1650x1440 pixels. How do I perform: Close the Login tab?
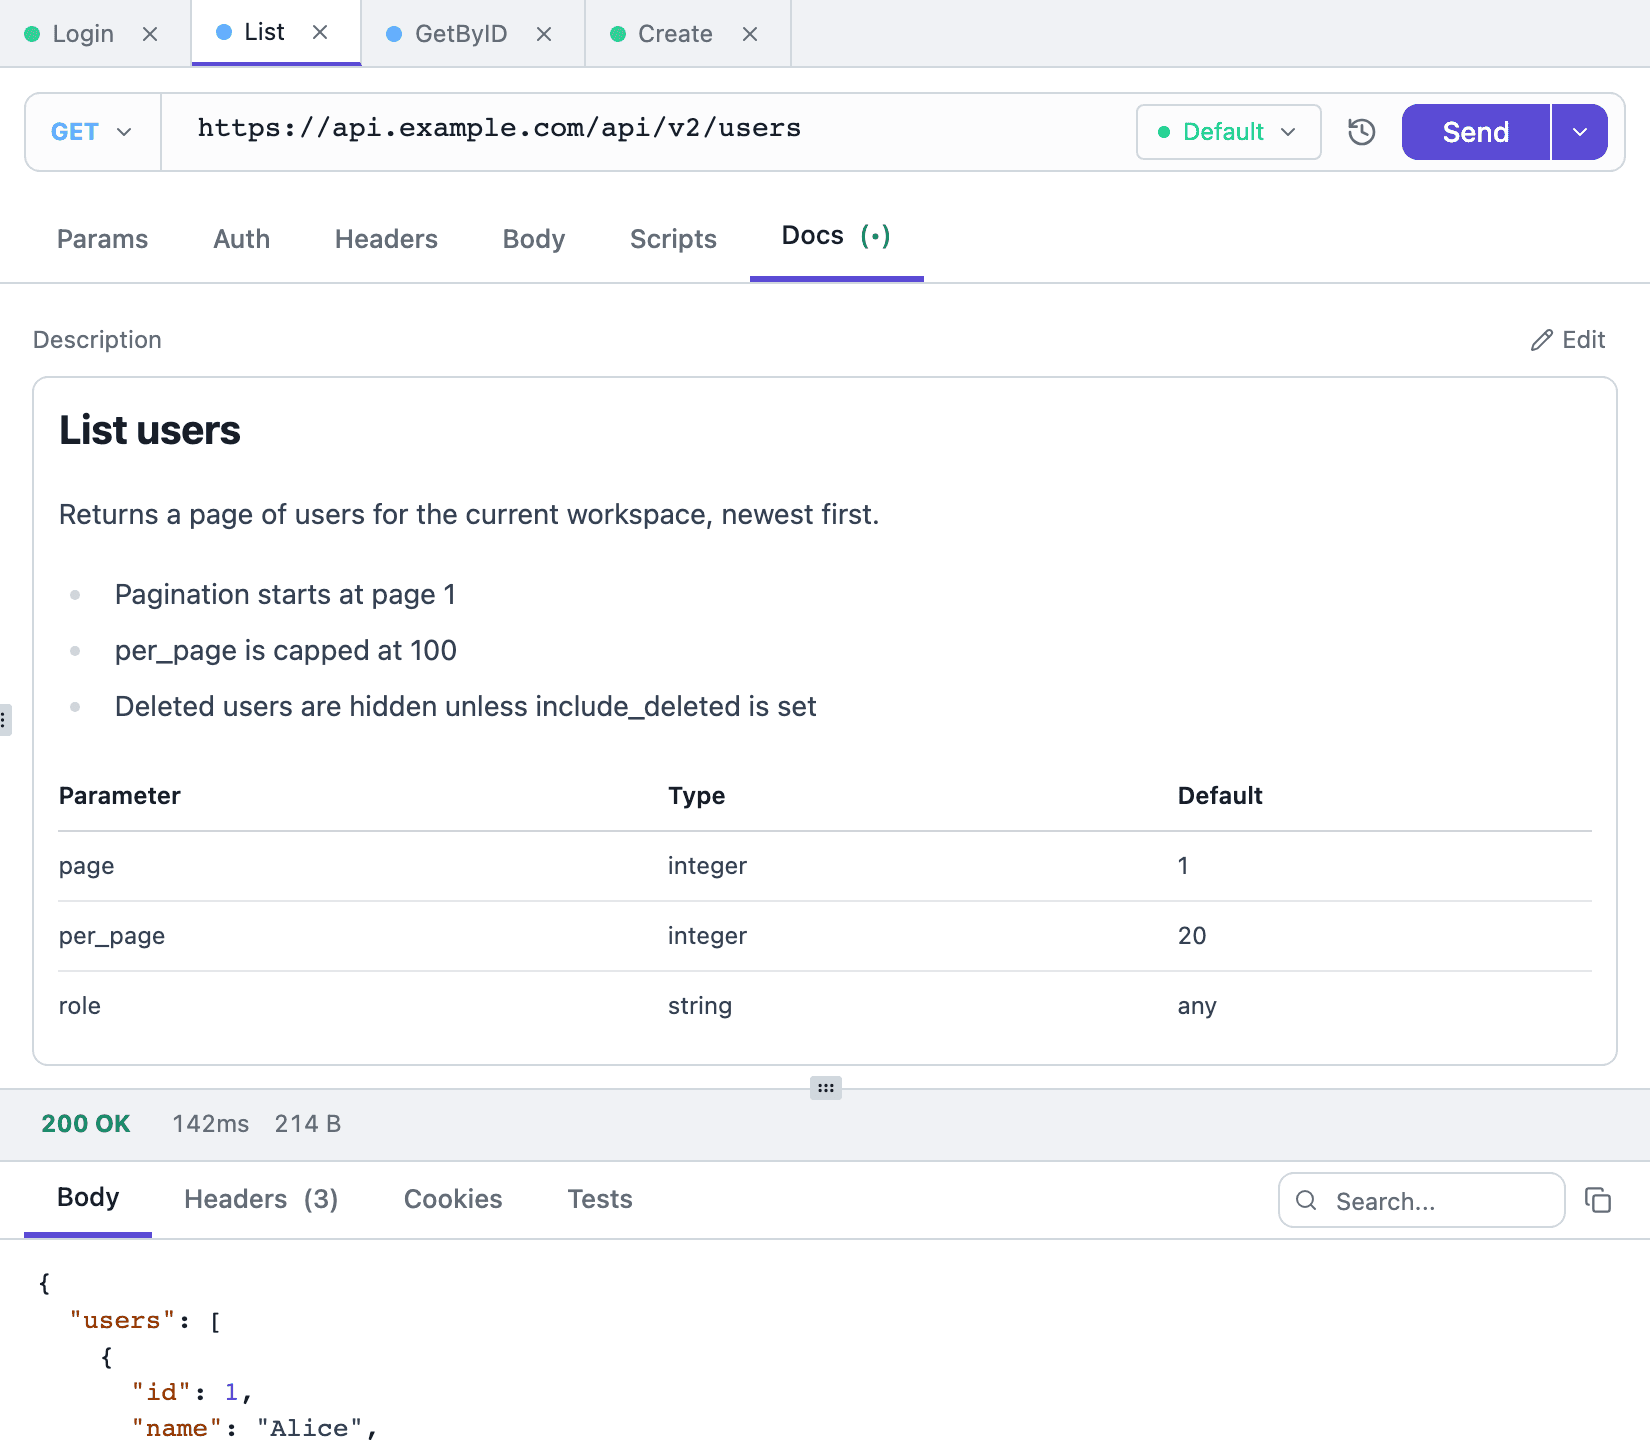[150, 34]
